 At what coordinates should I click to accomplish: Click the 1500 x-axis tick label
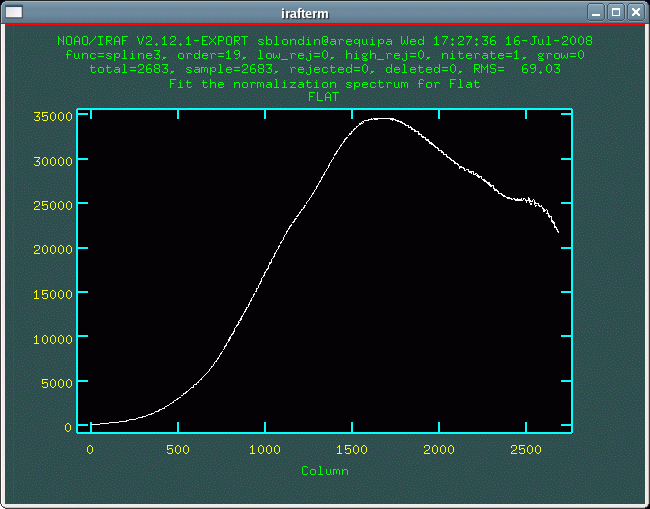pos(352,450)
